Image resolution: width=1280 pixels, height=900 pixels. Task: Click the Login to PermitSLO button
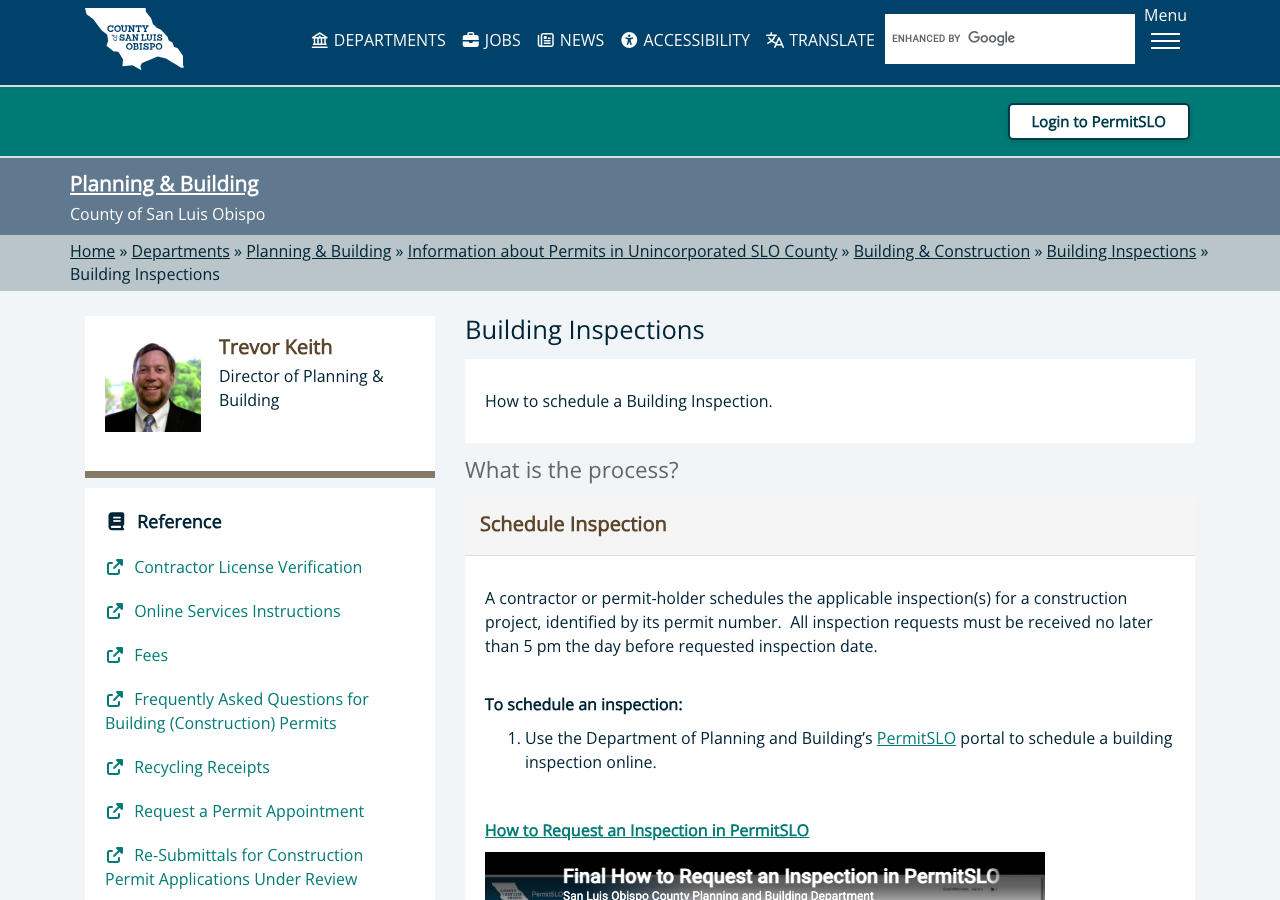click(x=1099, y=122)
